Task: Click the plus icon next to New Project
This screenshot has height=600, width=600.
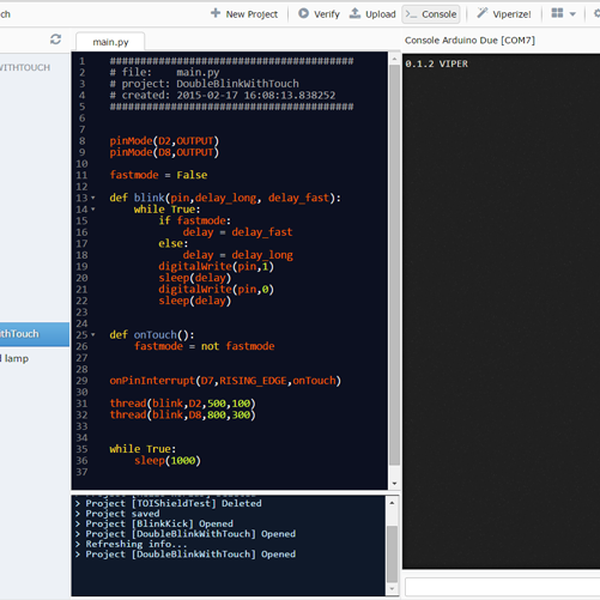Action: (215, 13)
